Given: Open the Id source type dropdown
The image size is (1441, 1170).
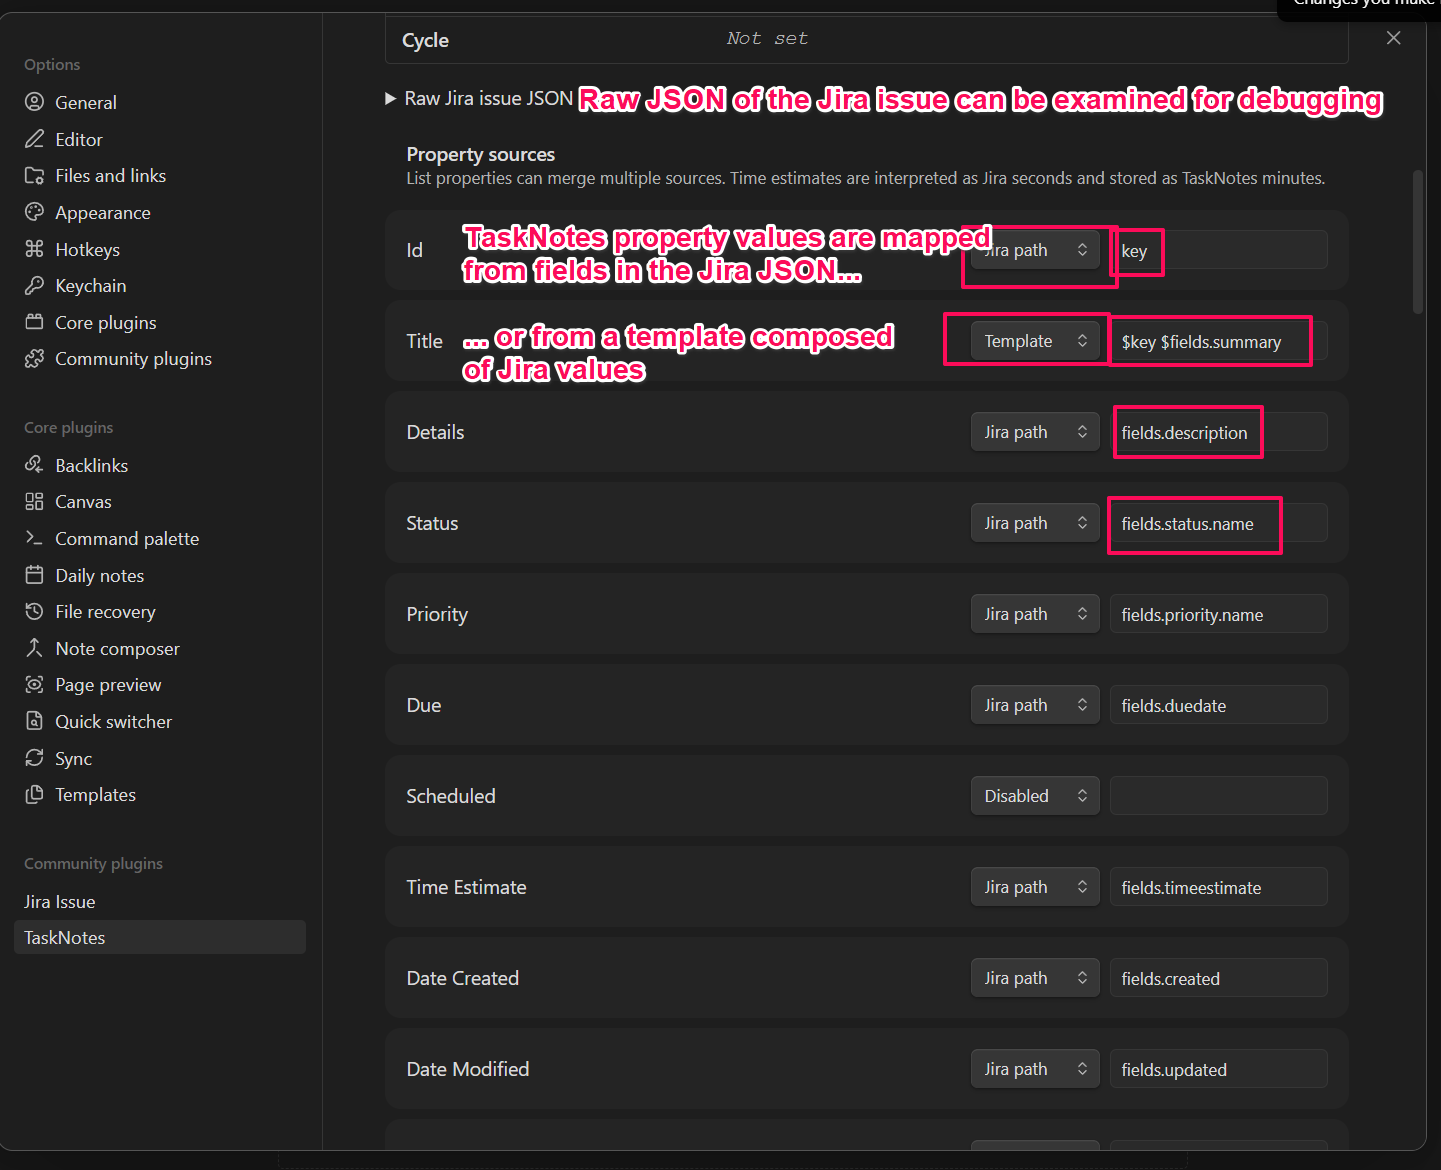Looking at the screenshot, I should tap(1035, 250).
